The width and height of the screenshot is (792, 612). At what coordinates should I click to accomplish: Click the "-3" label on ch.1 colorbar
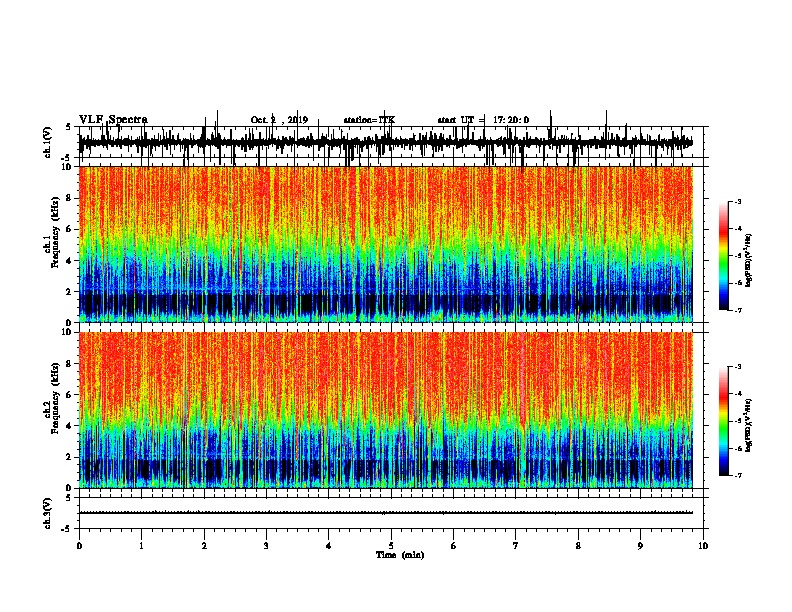737,202
